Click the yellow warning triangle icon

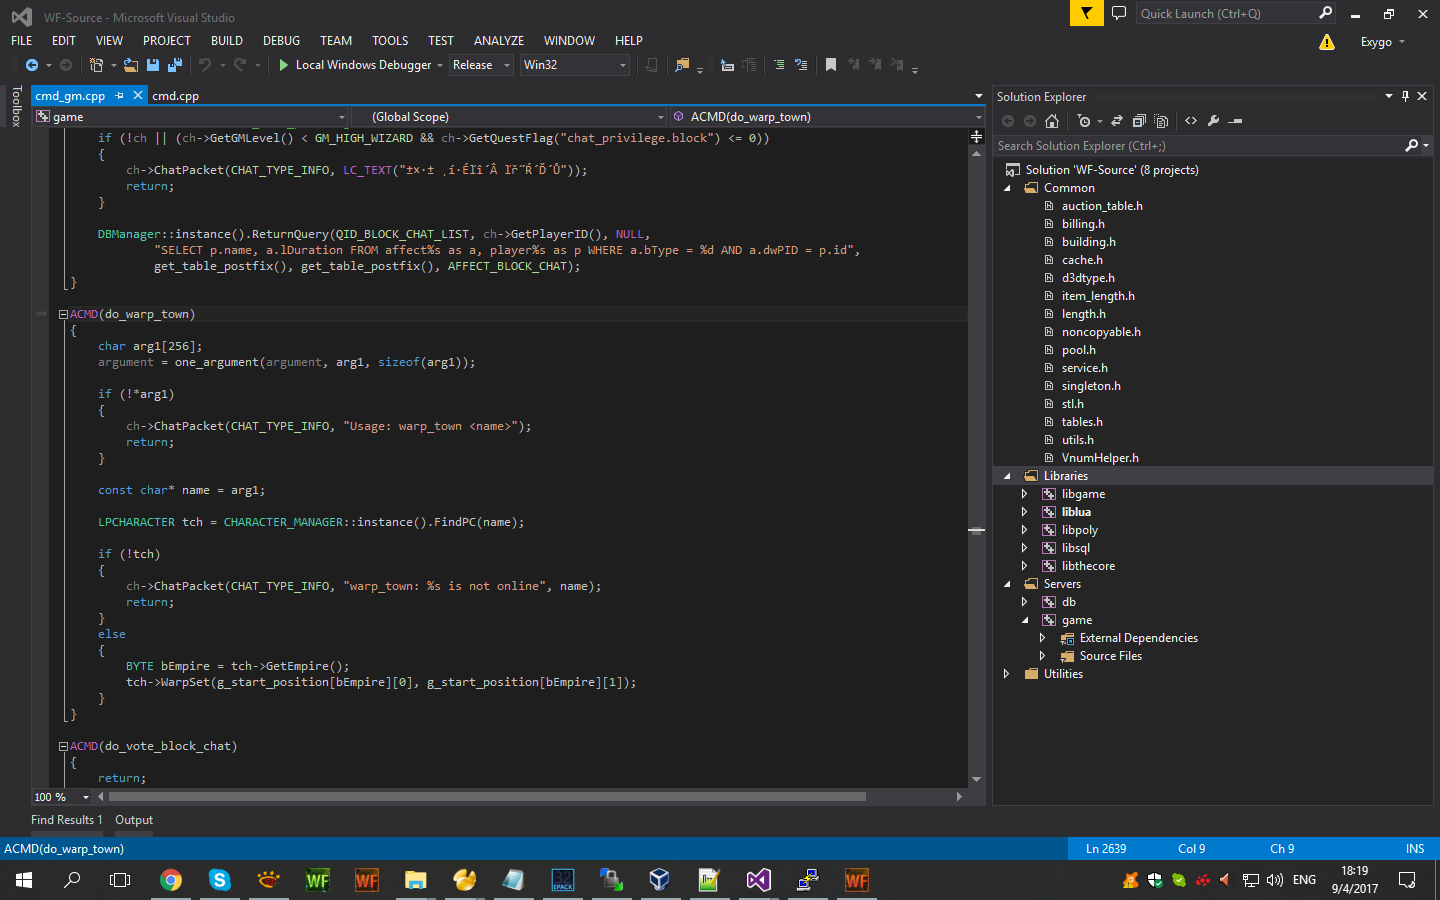tap(1327, 42)
